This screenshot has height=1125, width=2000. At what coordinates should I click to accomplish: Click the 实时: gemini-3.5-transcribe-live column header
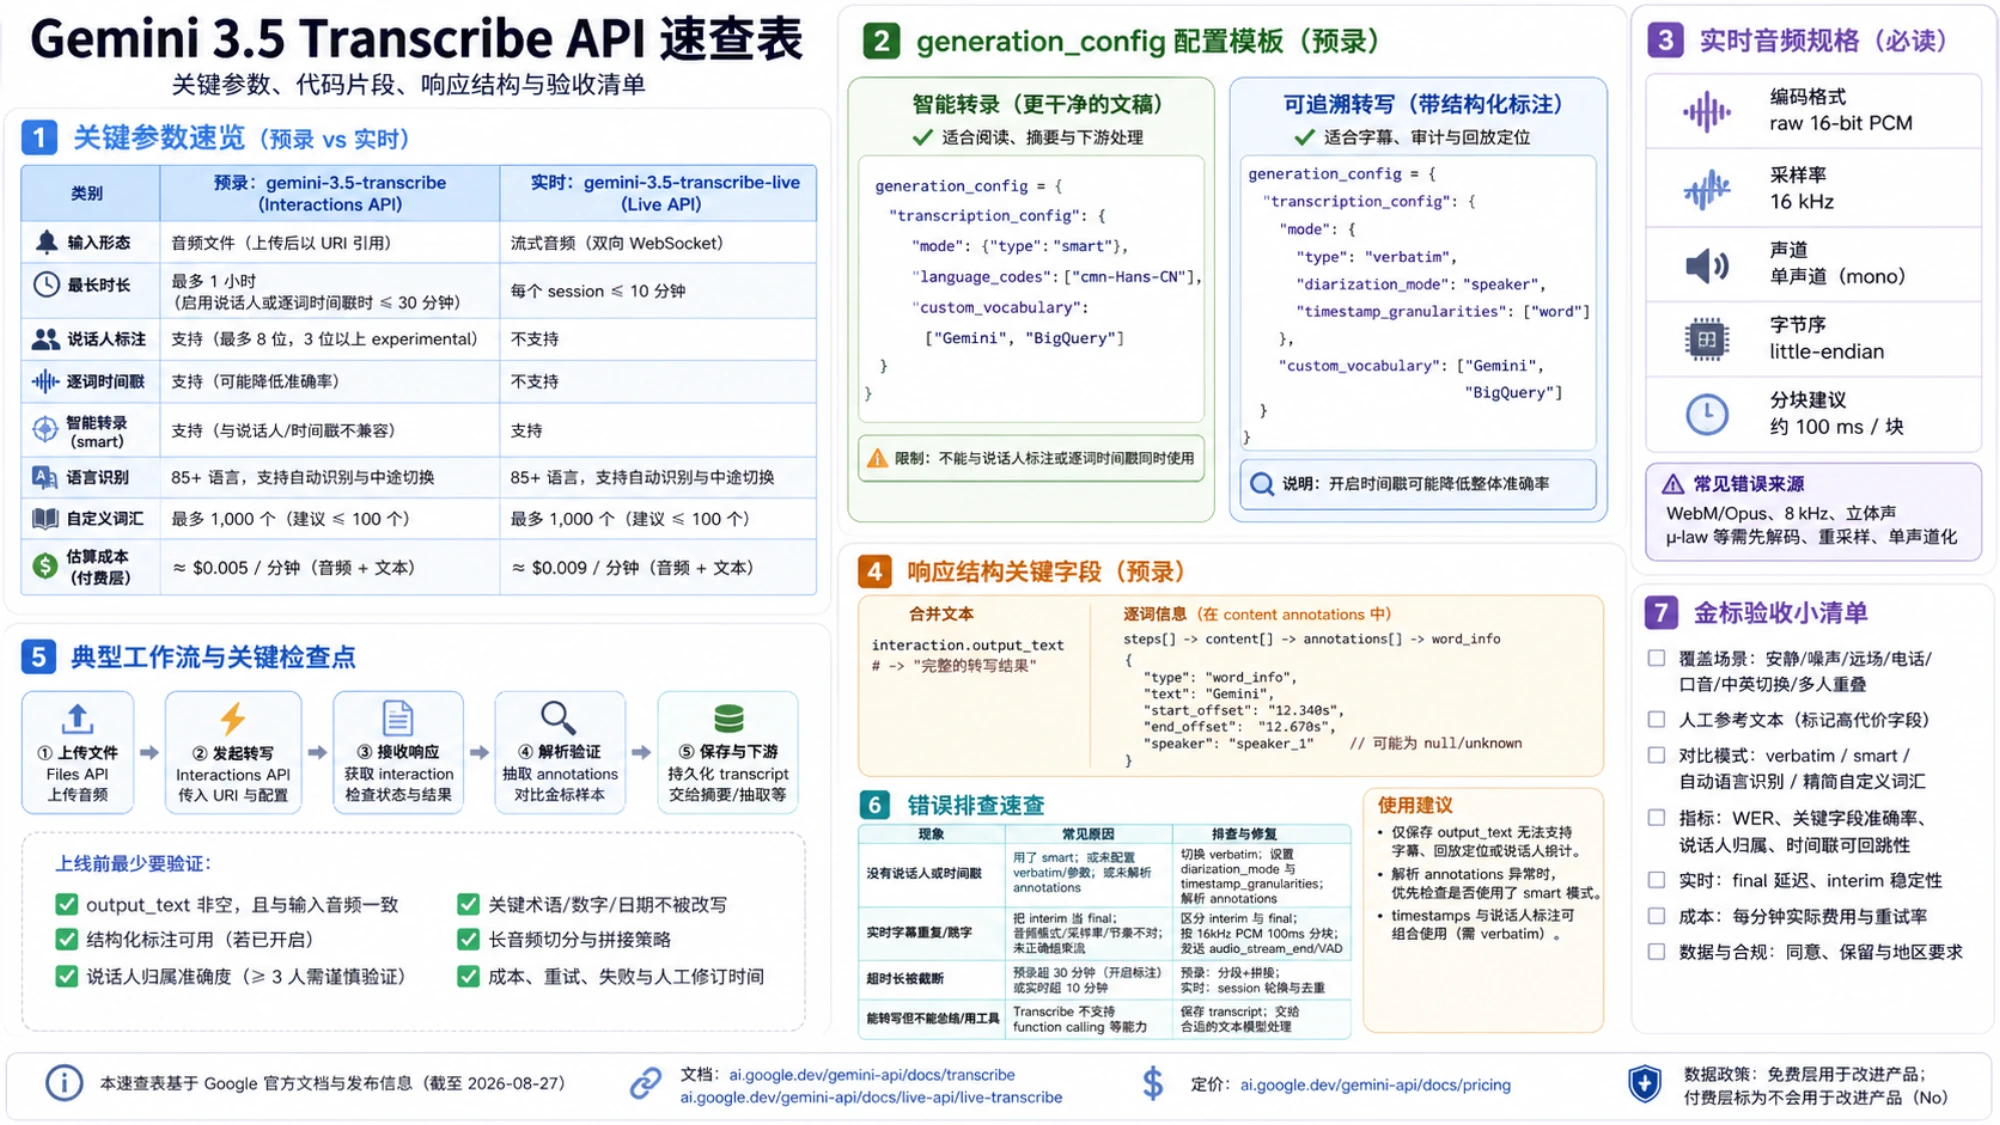click(658, 193)
